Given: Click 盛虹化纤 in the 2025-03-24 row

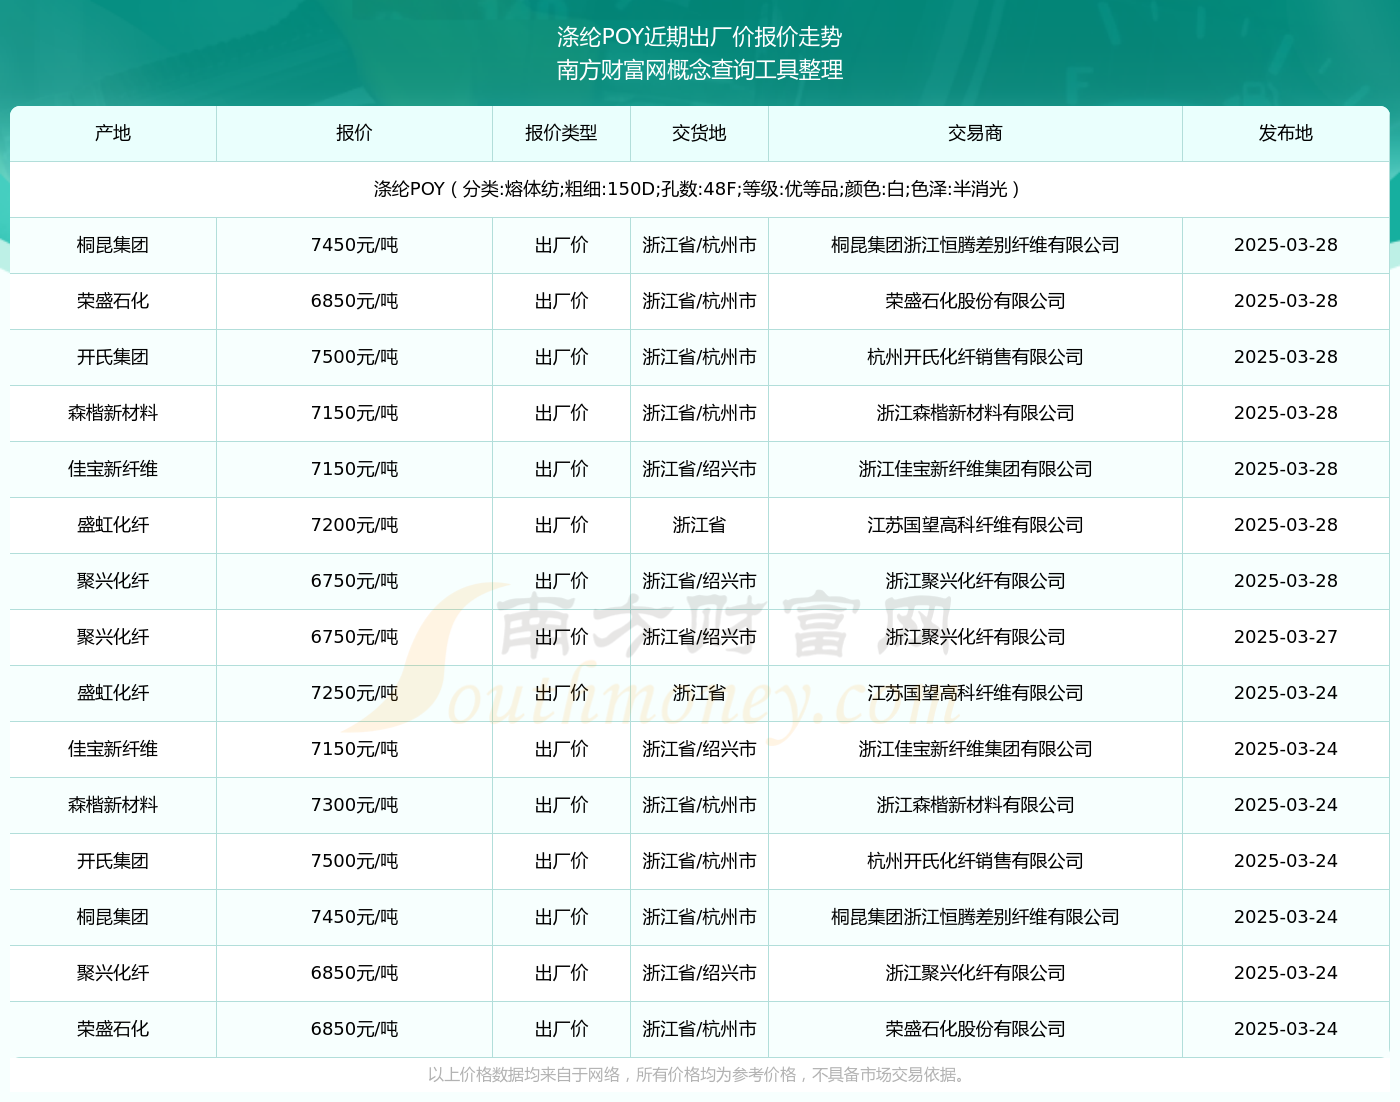Looking at the screenshot, I should (x=113, y=693).
